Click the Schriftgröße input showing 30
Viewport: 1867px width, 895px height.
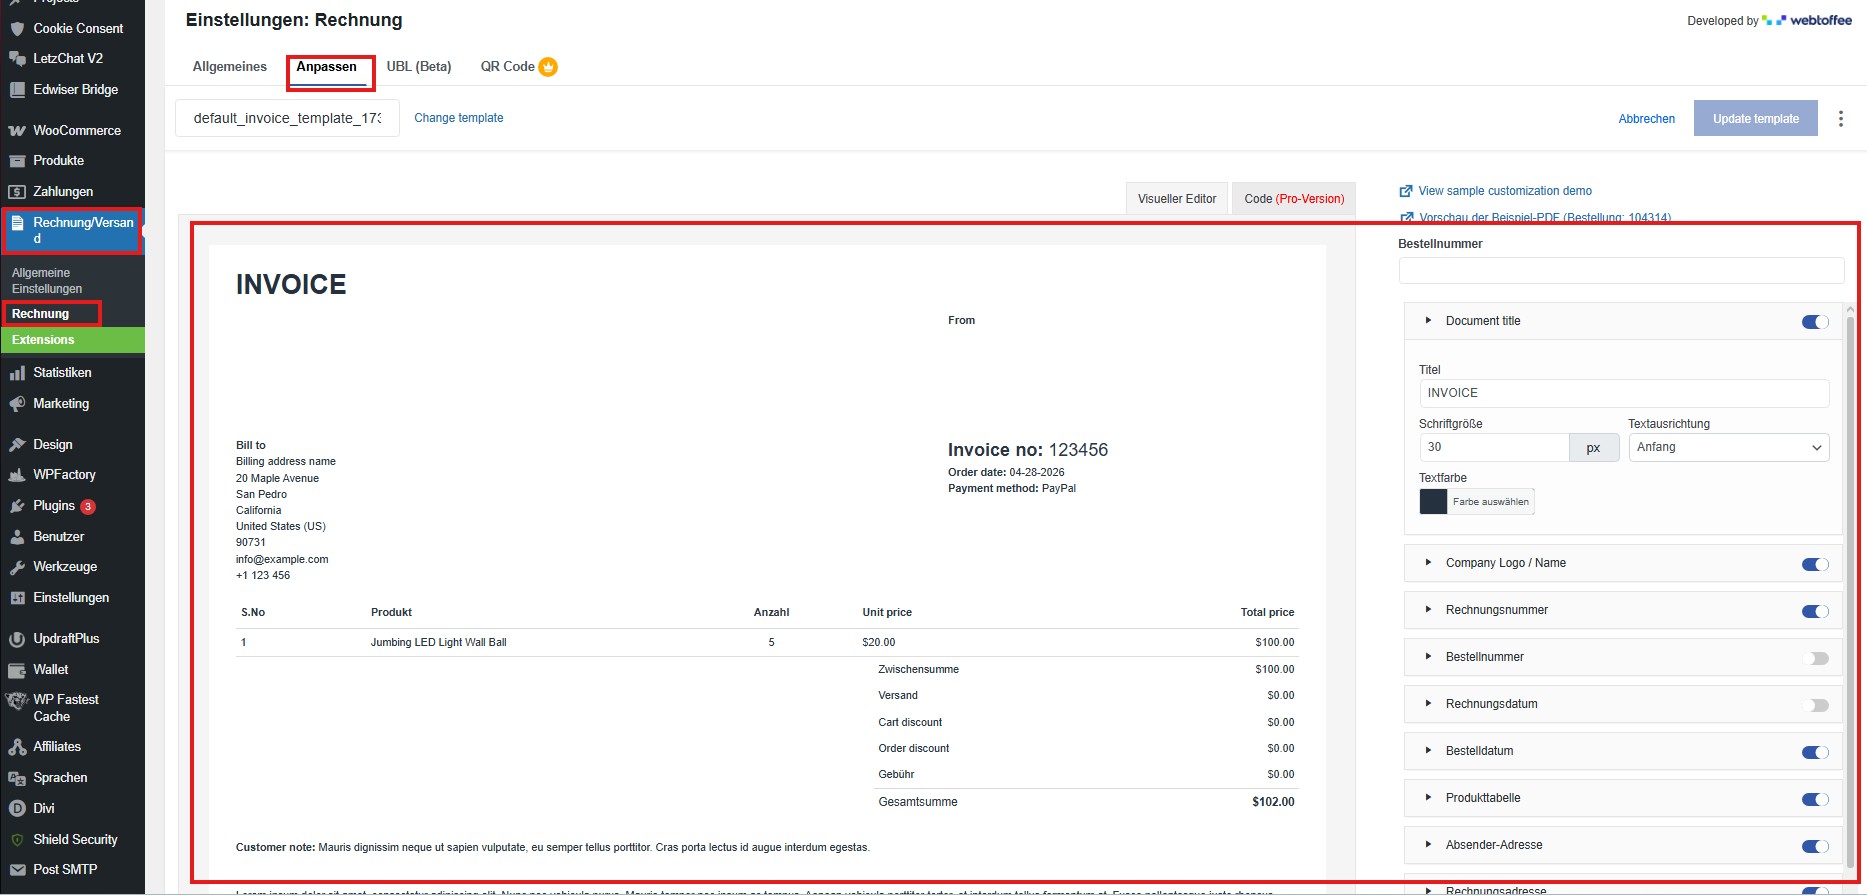pyautogui.click(x=1494, y=447)
